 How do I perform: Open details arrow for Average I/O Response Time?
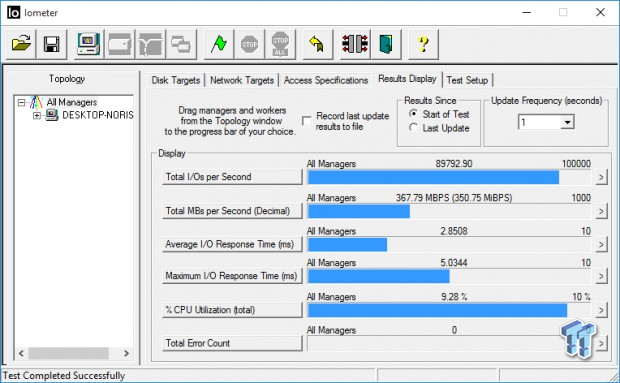(x=601, y=244)
